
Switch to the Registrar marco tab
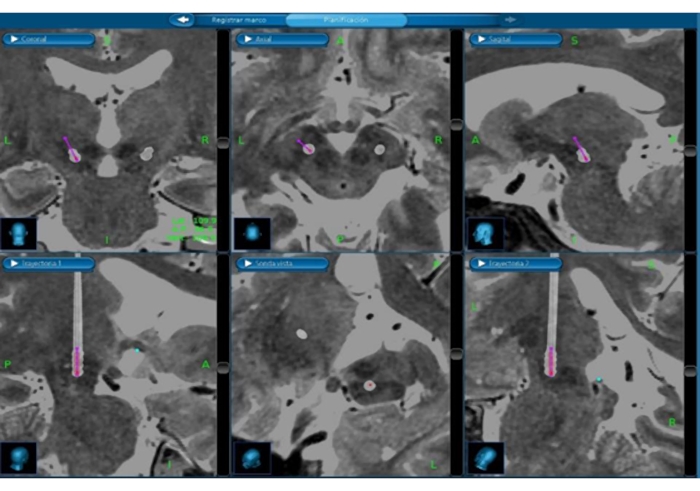(x=239, y=20)
